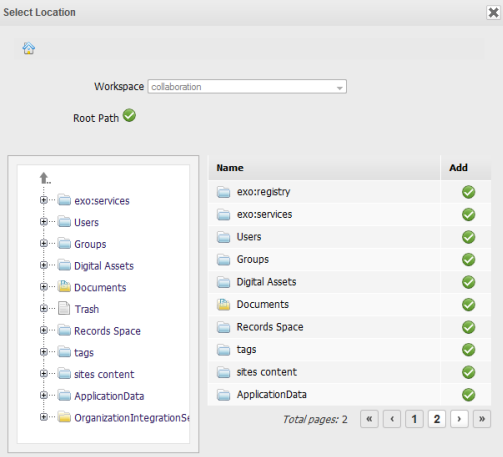
Task: Go to page 1 of results
Action: click(x=414, y=419)
